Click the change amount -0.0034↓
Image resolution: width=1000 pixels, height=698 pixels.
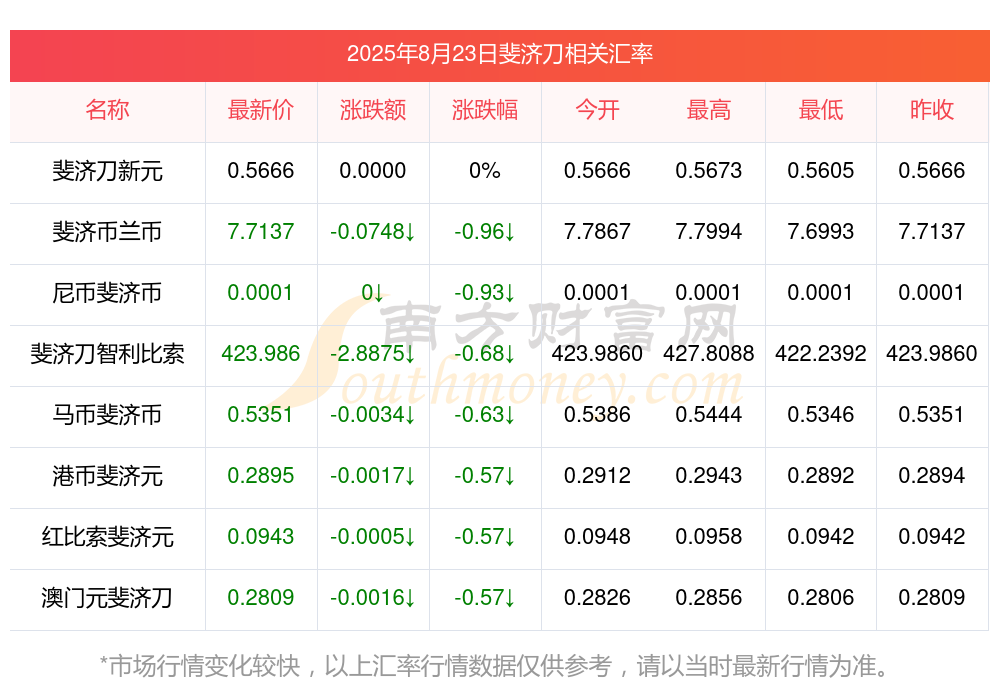point(372,415)
